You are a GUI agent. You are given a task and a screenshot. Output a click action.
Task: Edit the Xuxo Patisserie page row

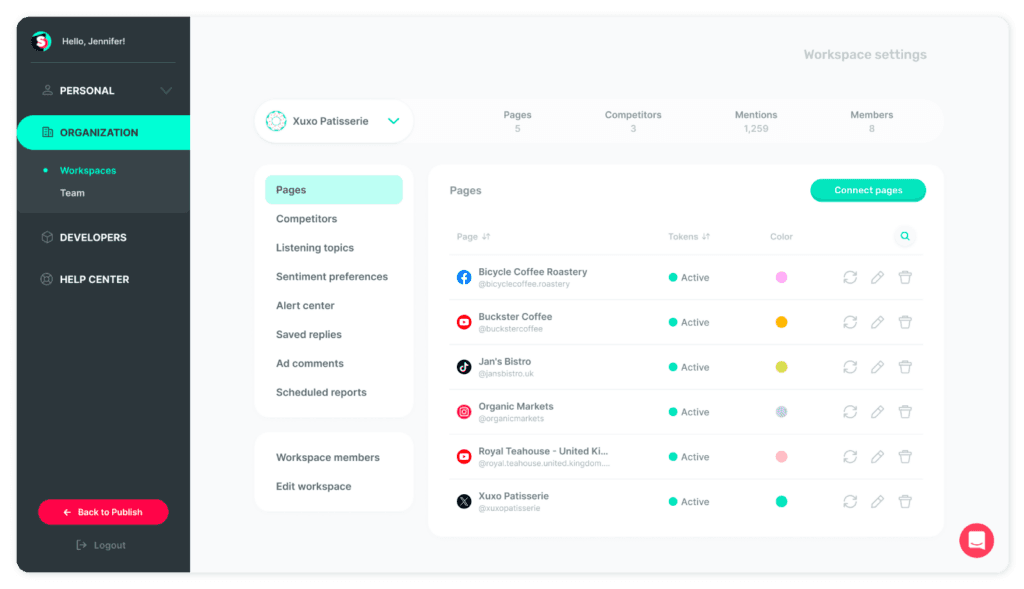(877, 501)
